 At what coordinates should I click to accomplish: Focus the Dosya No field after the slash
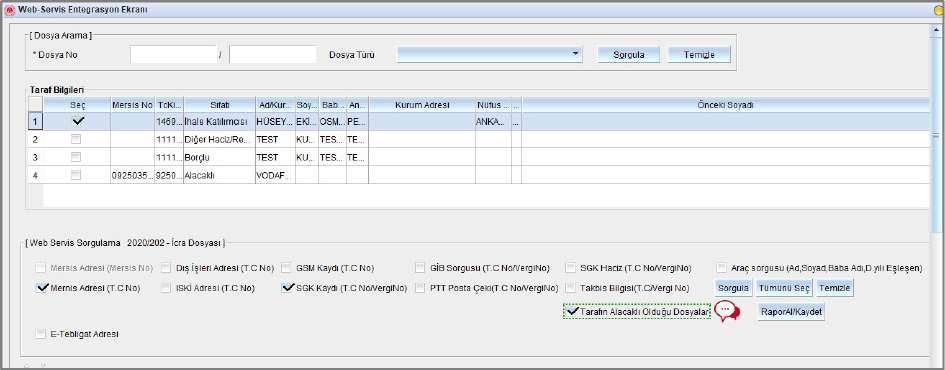272,54
